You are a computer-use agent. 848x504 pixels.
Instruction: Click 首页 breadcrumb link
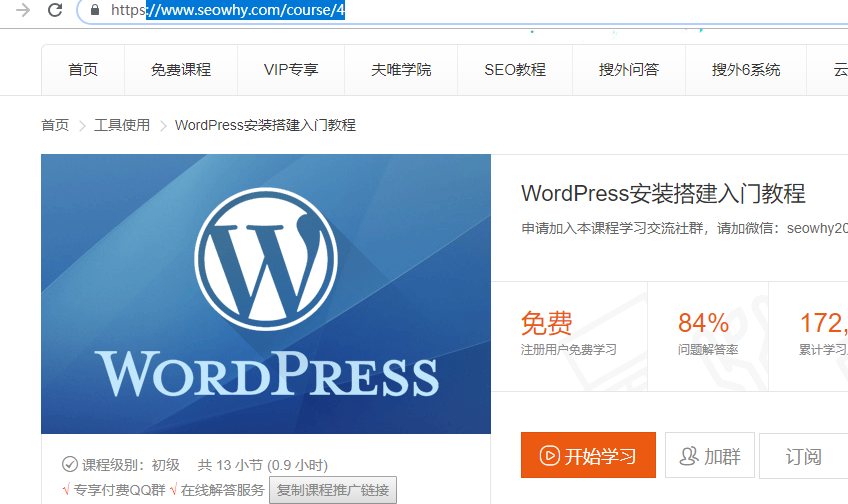point(55,125)
